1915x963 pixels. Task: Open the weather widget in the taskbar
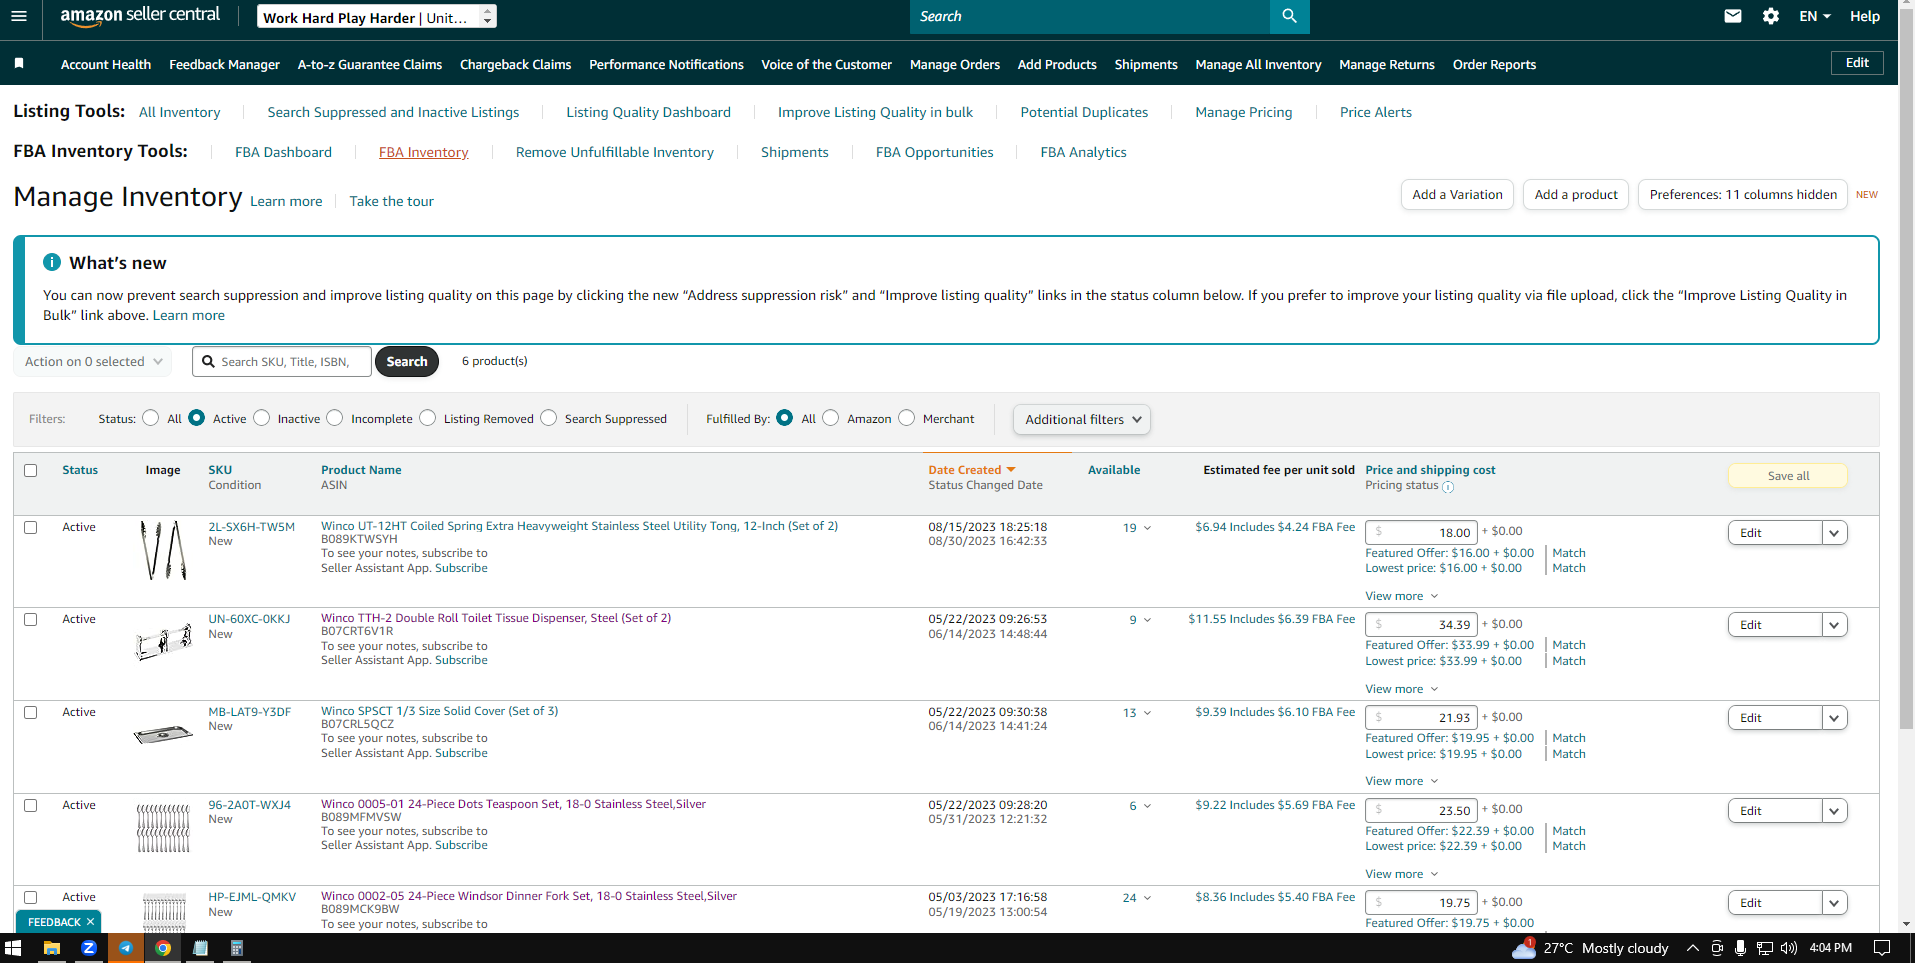[1590, 948]
